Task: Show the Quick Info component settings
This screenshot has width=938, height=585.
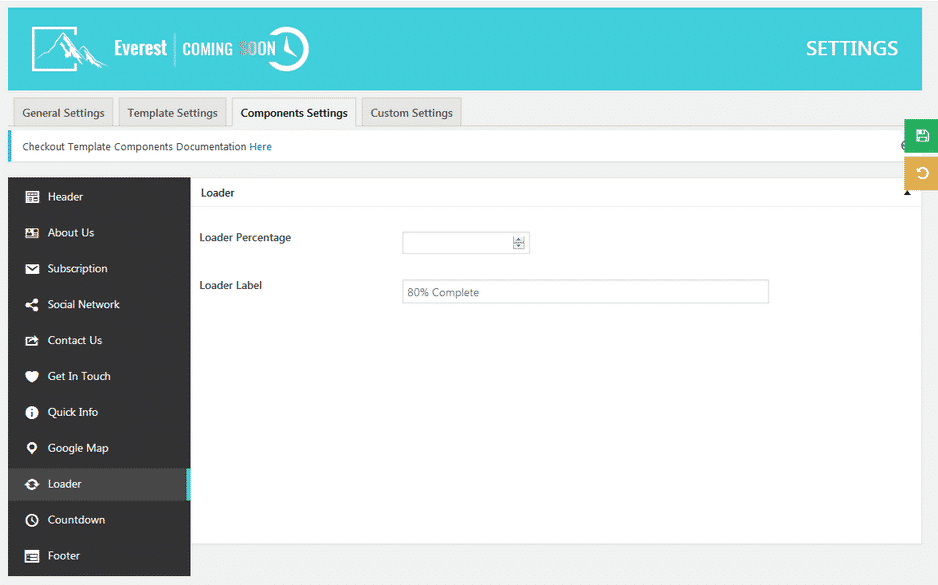Action: pos(99,412)
